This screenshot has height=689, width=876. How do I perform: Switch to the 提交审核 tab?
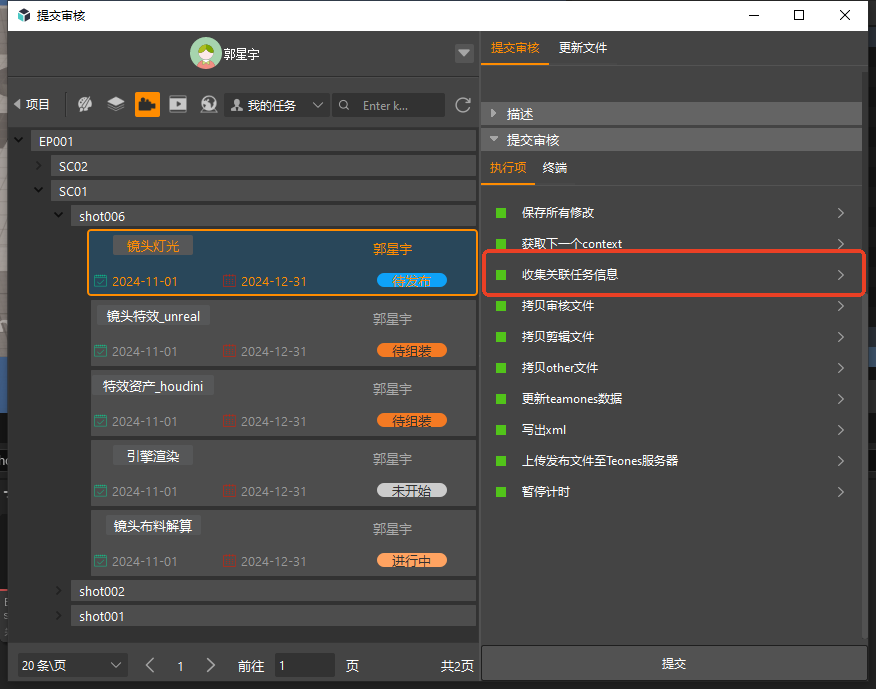tap(515, 48)
